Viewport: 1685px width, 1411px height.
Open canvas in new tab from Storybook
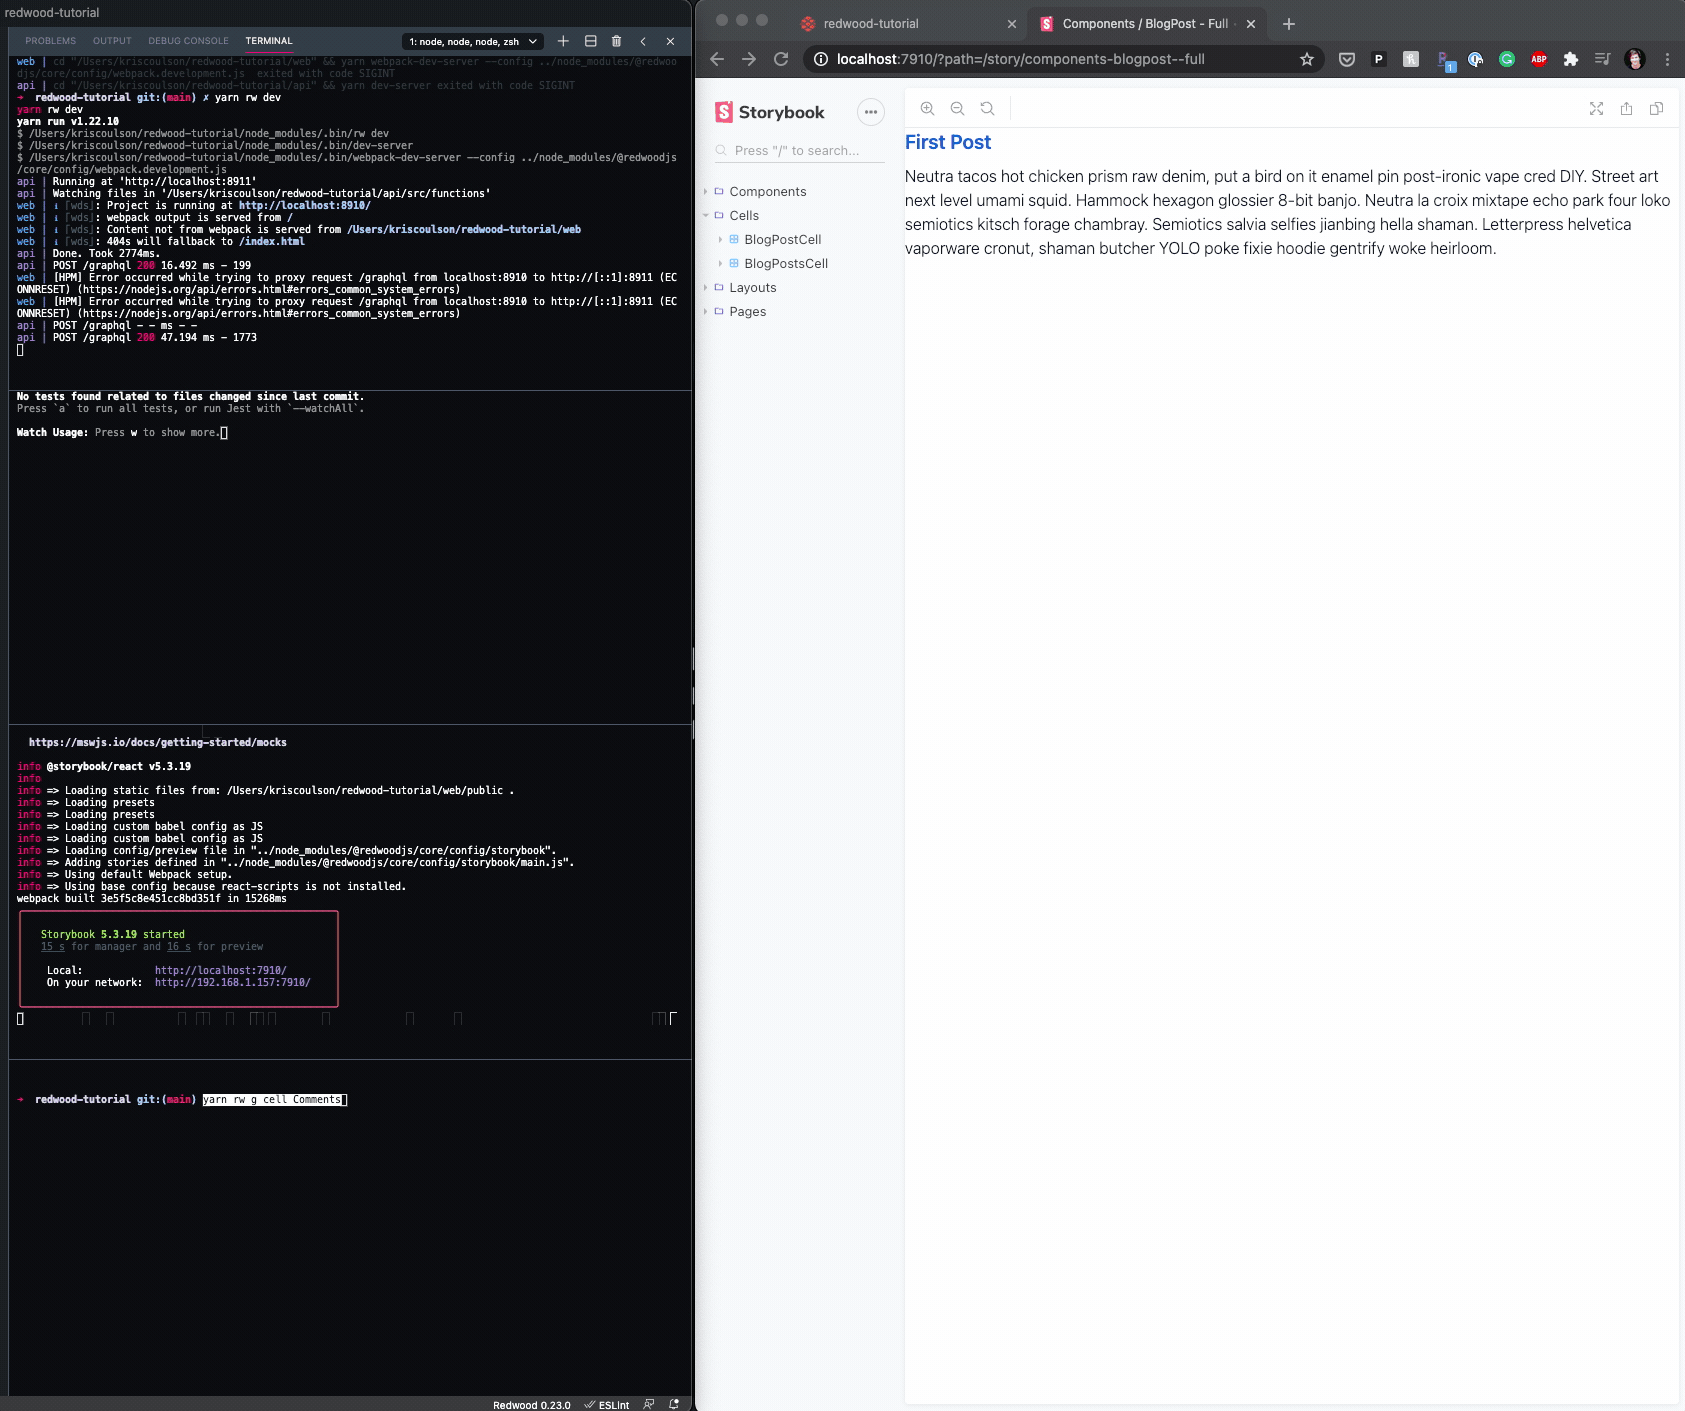pos(1627,108)
